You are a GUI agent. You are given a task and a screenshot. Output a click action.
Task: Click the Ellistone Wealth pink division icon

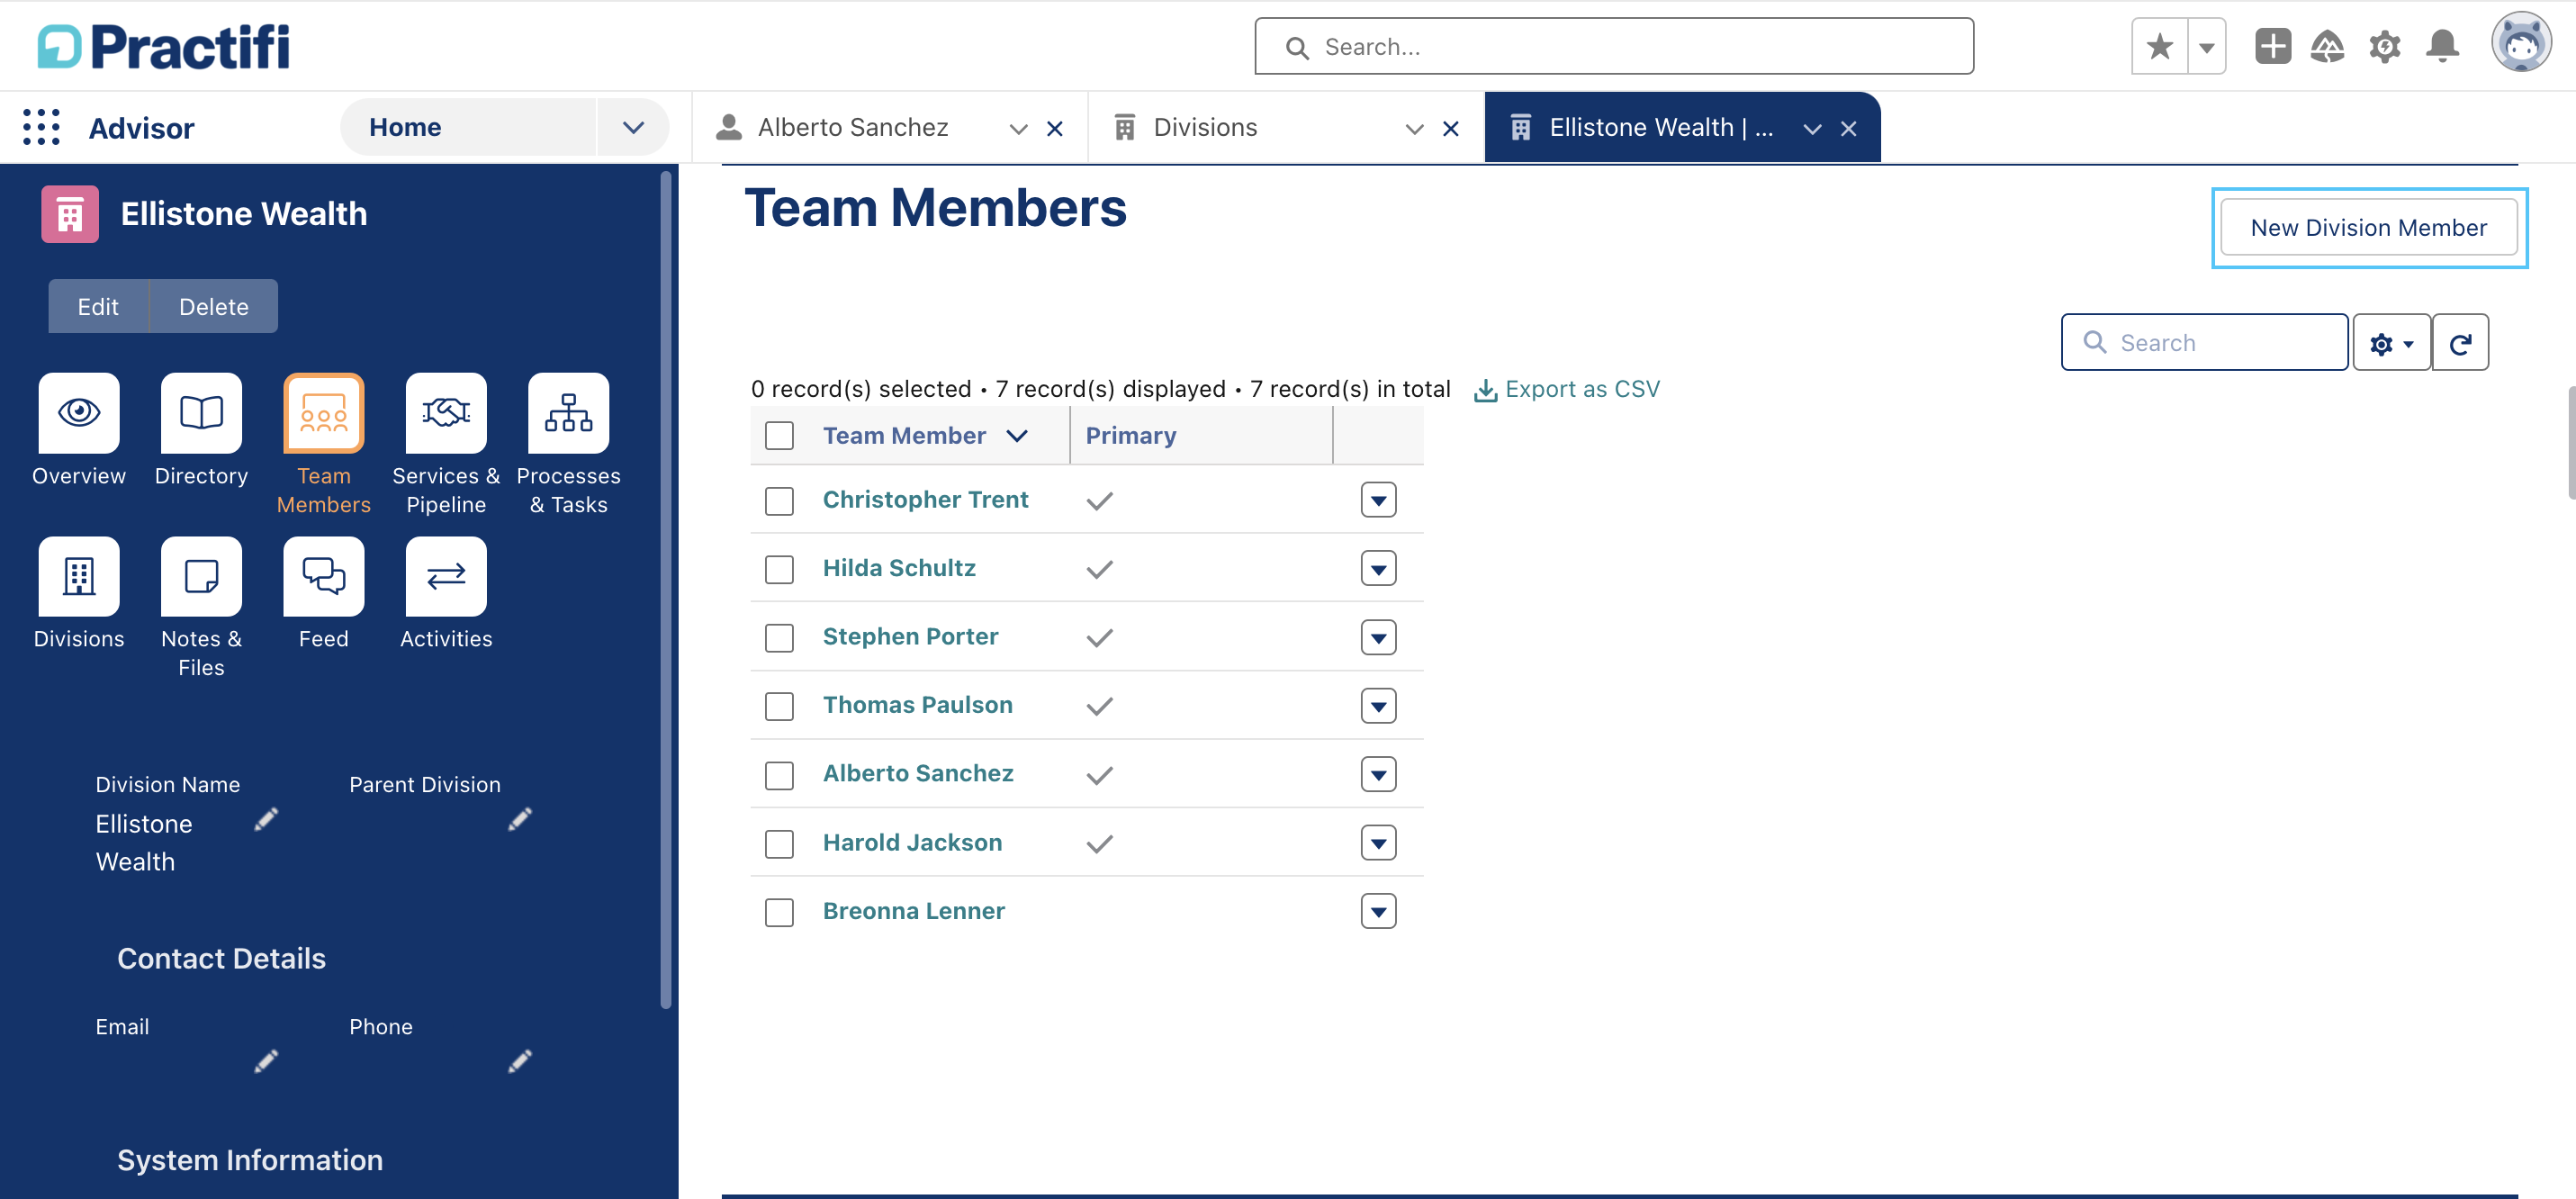(x=70, y=214)
